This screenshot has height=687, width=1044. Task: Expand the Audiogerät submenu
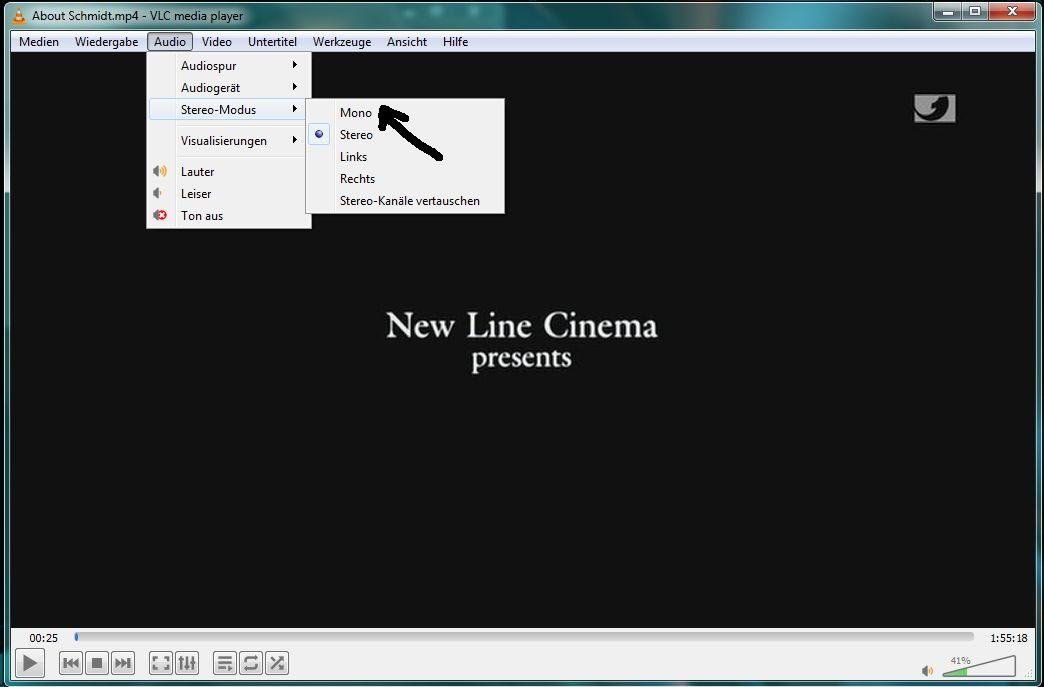(x=229, y=87)
